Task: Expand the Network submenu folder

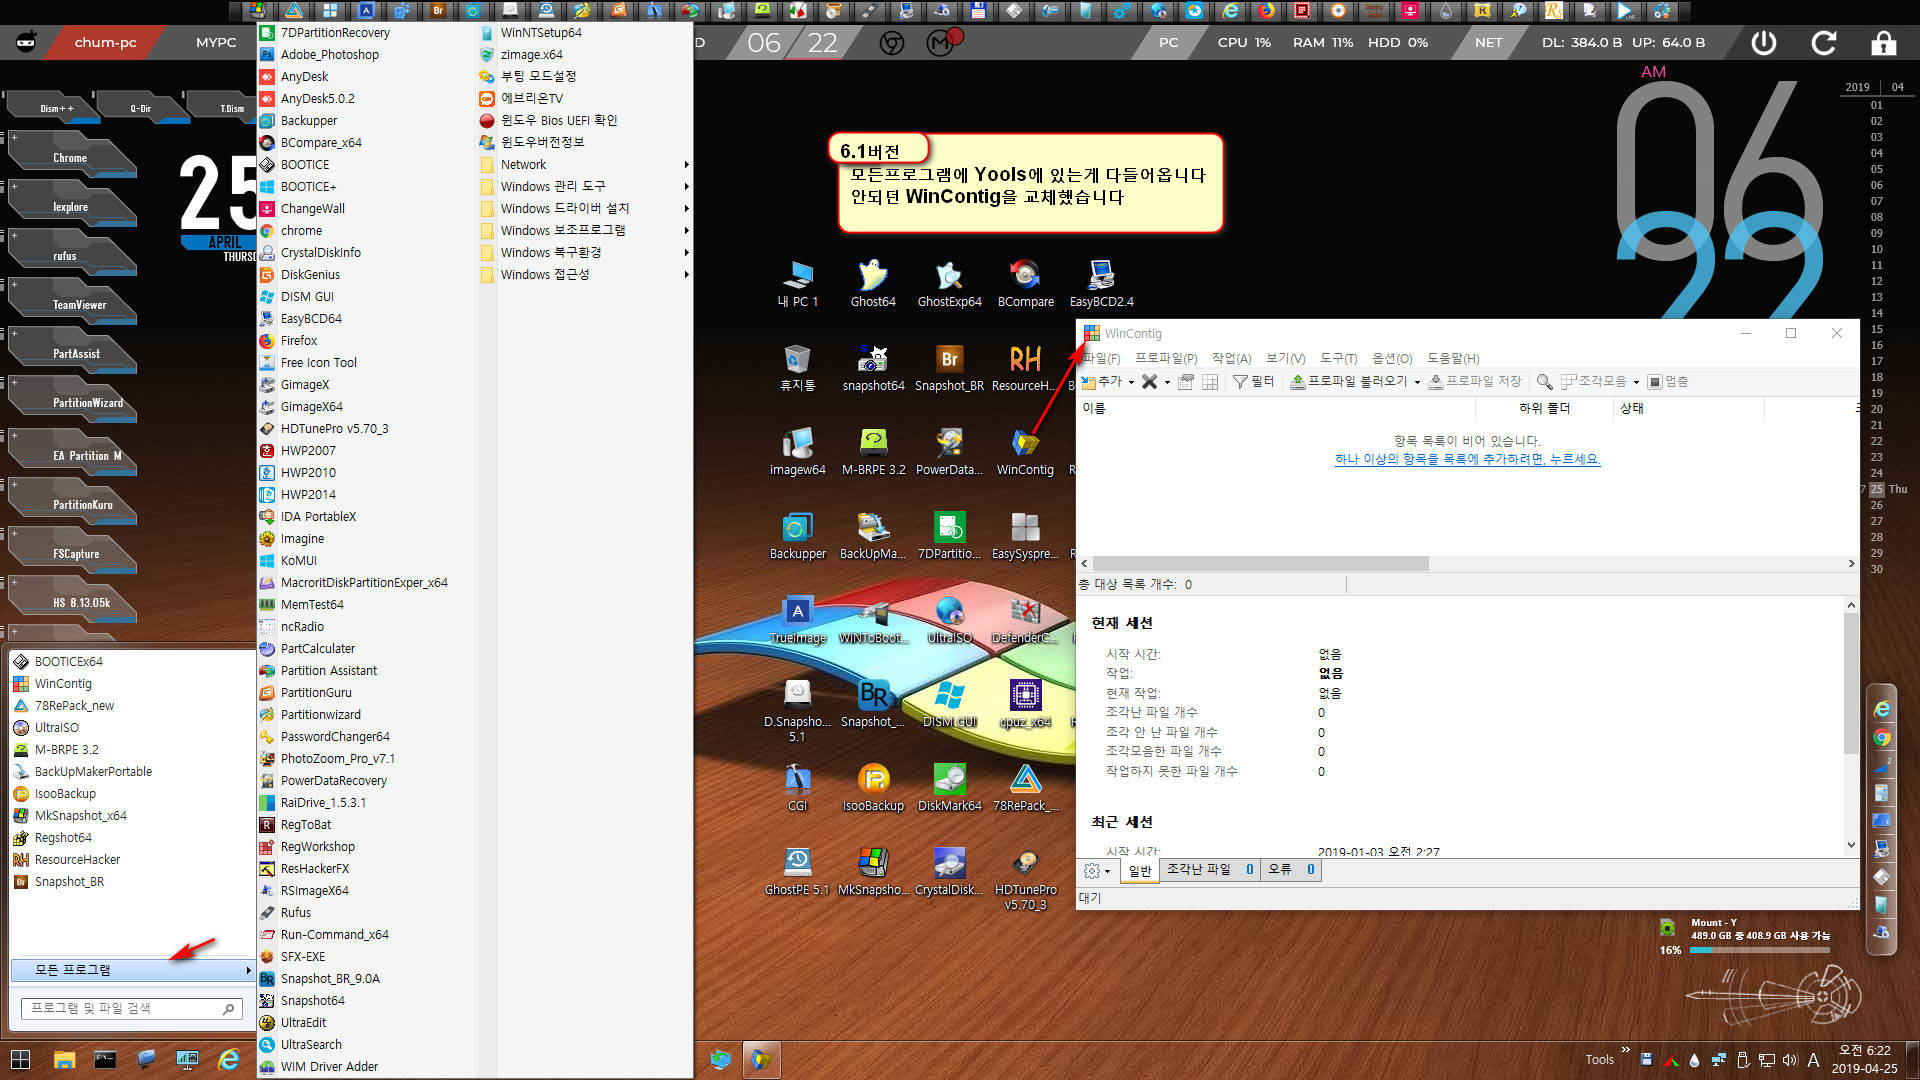Action: click(x=585, y=164)
